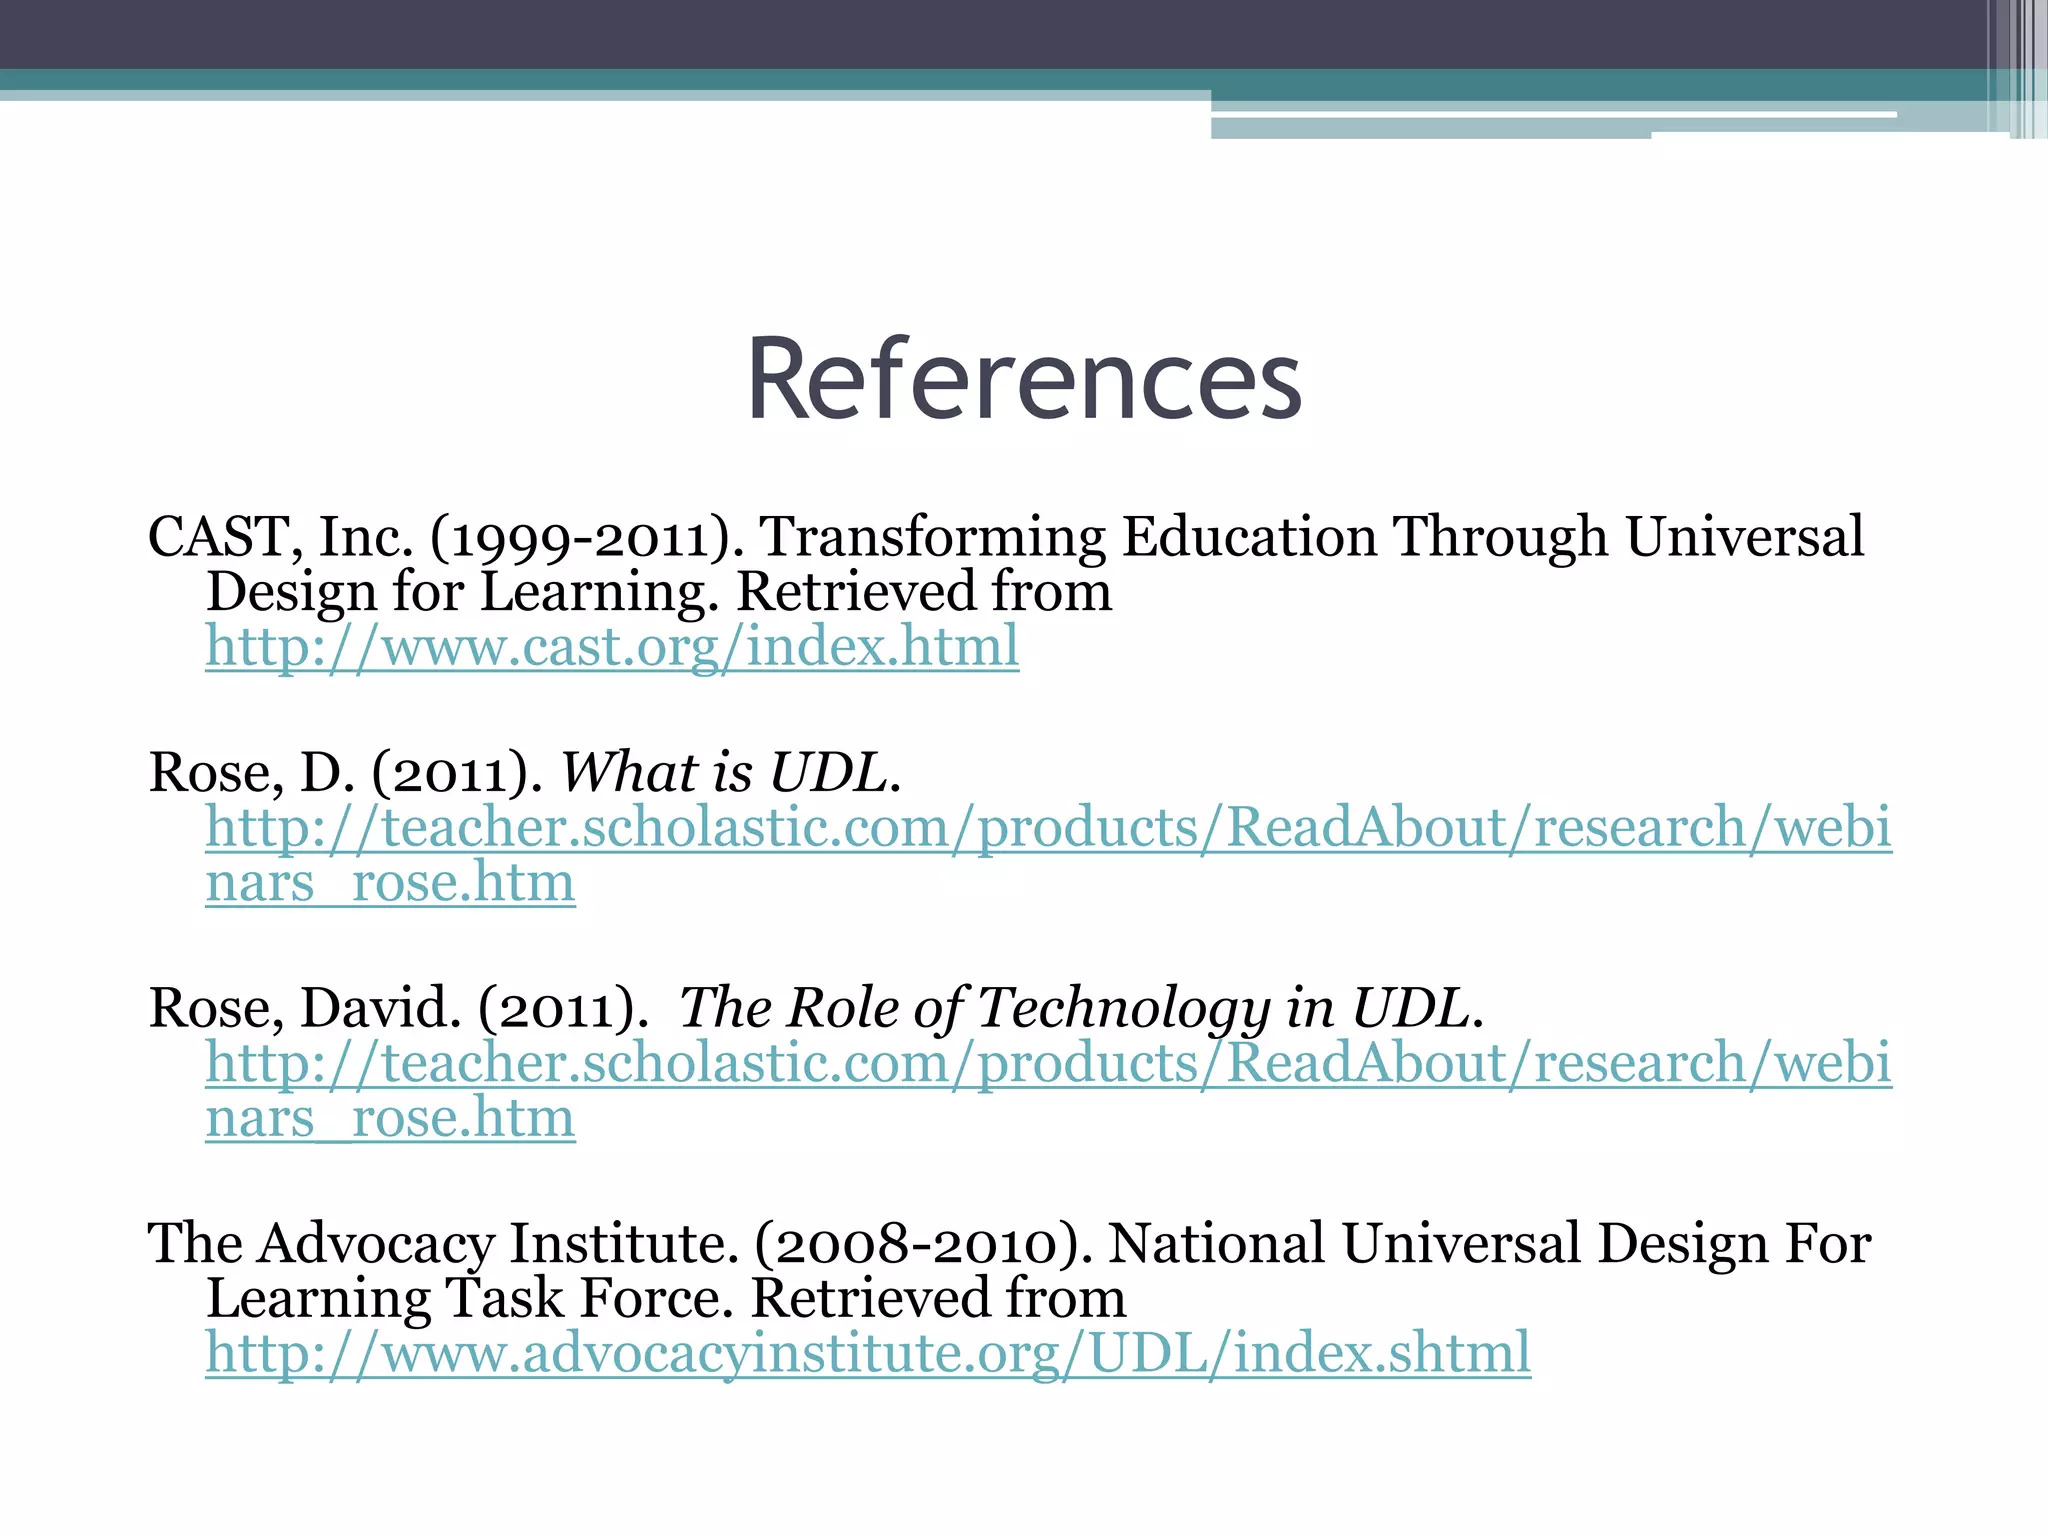
Task: Click the italic title What is UDL
Action: 730,773
